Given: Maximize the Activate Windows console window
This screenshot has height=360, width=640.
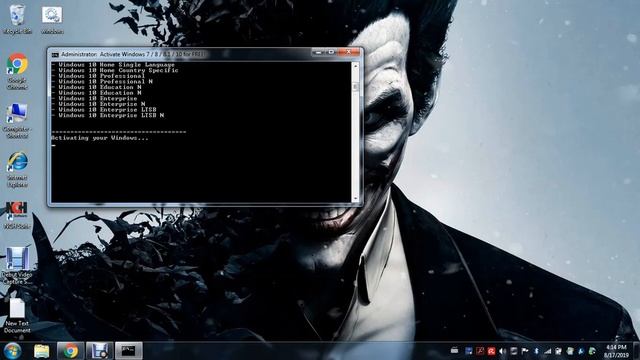Looking at the screenshot, I should point(331,52).
